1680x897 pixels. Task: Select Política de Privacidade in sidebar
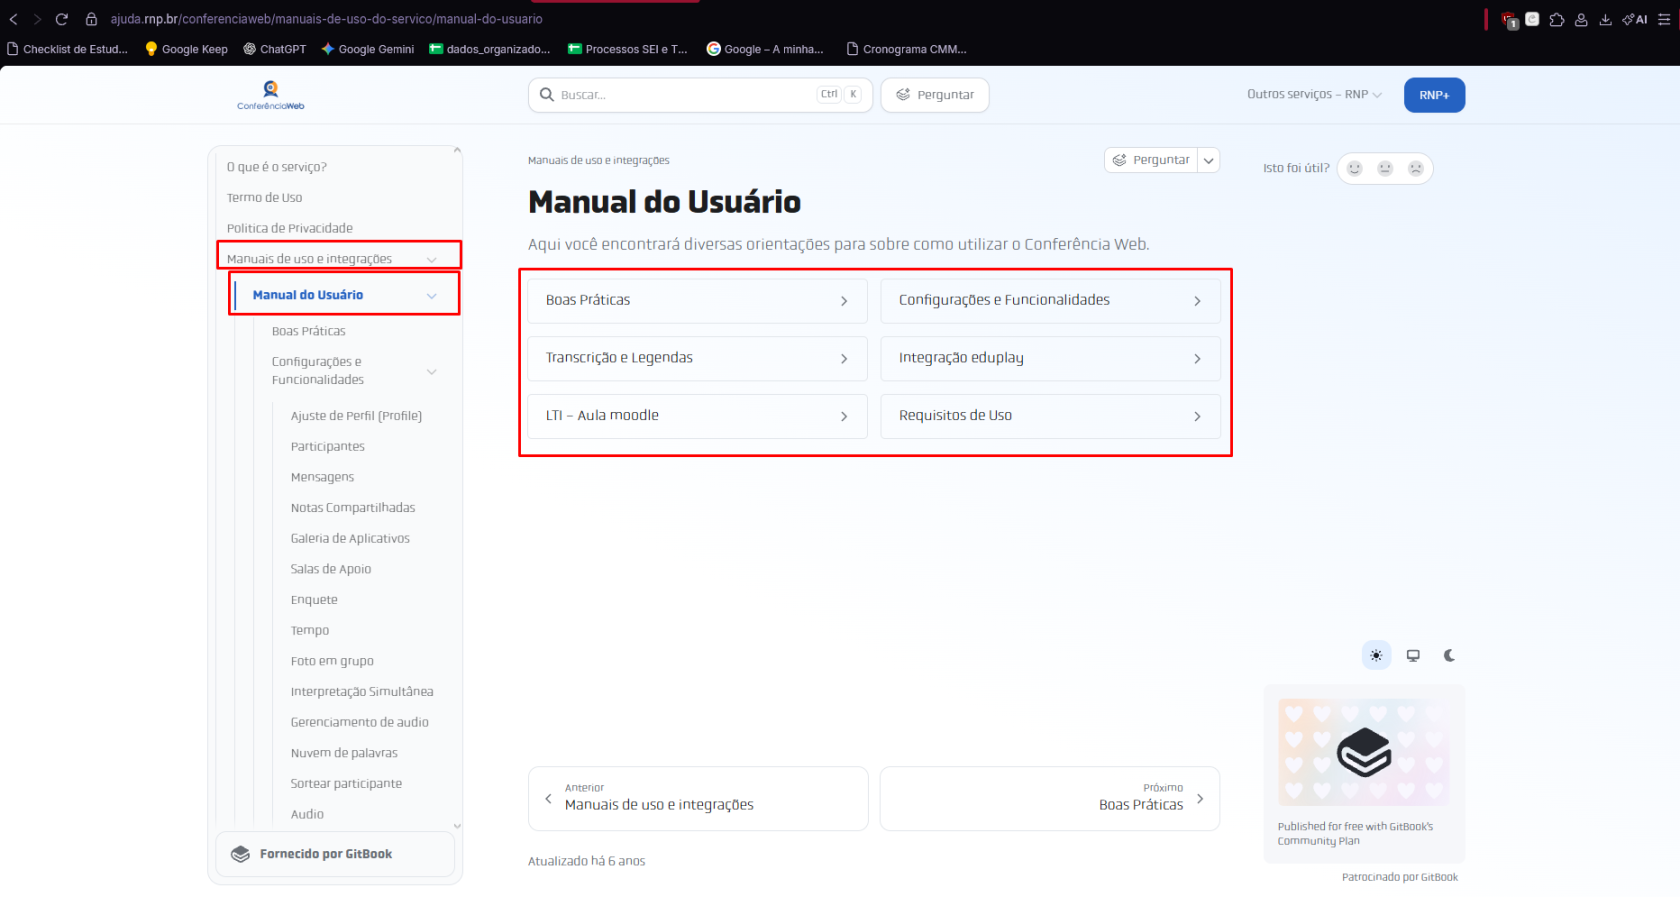pyautogui.click(x=290, y=228)
